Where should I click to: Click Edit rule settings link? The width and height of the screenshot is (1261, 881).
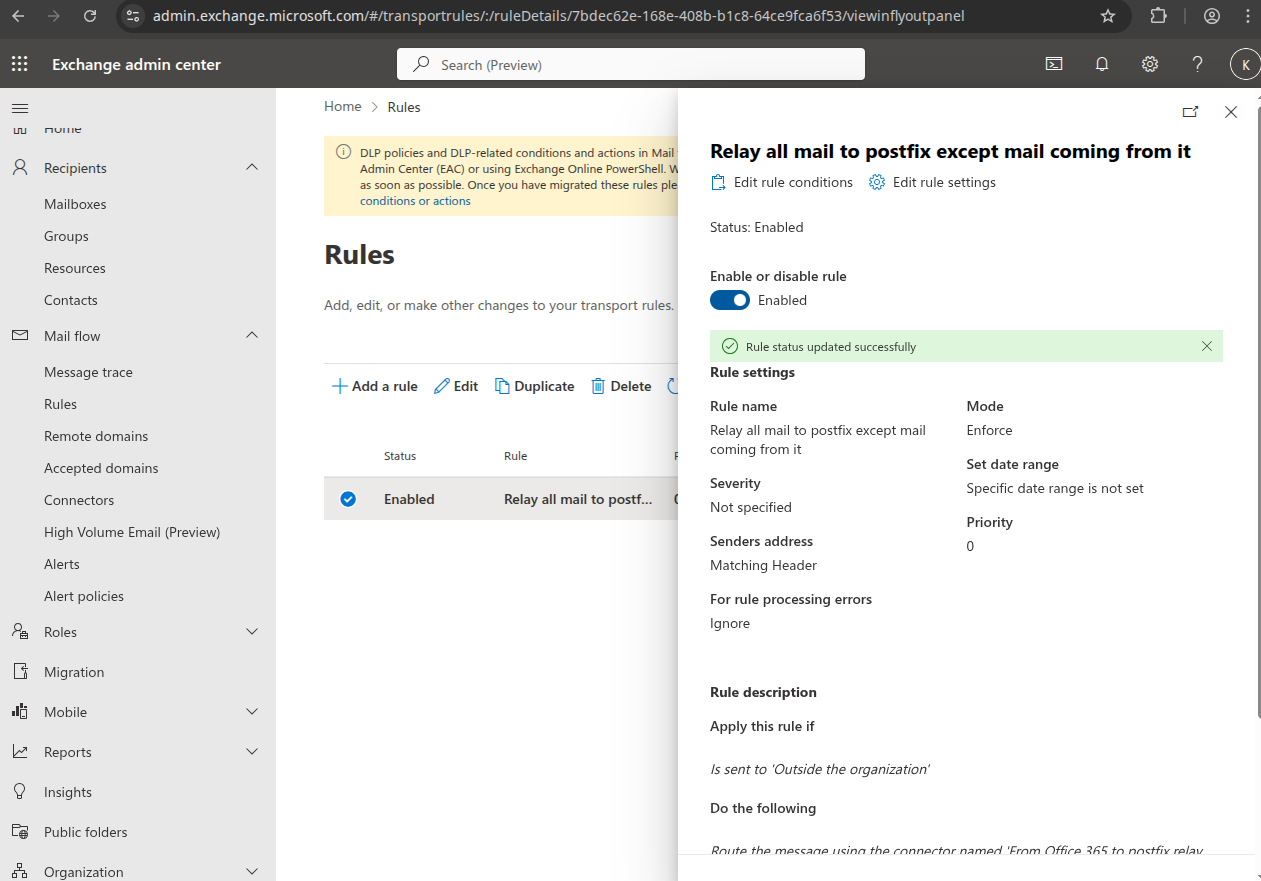tap(932, 182)
